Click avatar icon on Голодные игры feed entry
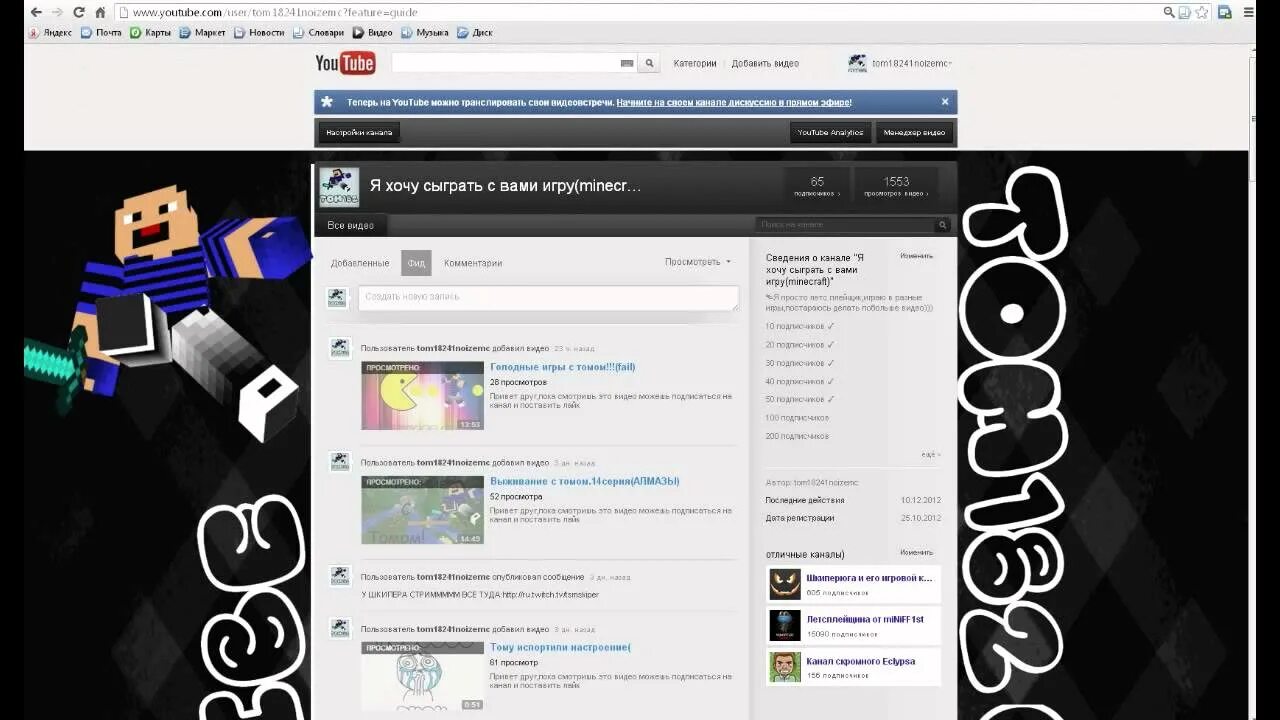The height and width of the screenshot is (720, 1280). (x=339, y=348)
